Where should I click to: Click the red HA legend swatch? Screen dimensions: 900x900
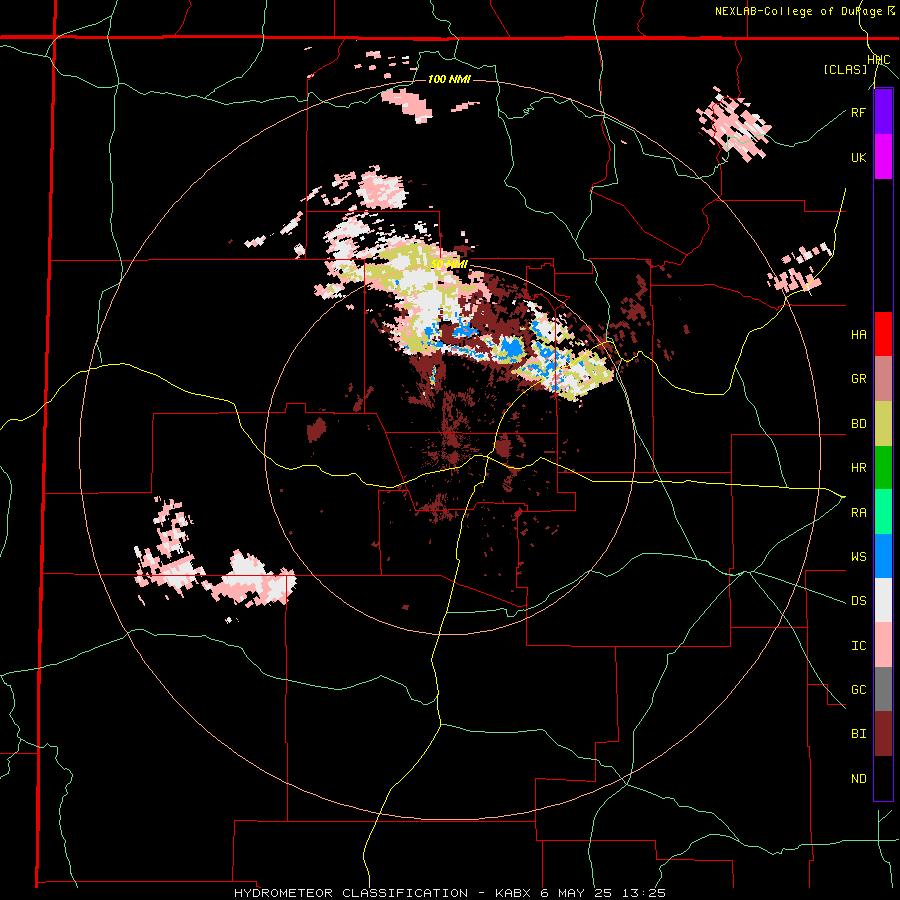(883, 334)
